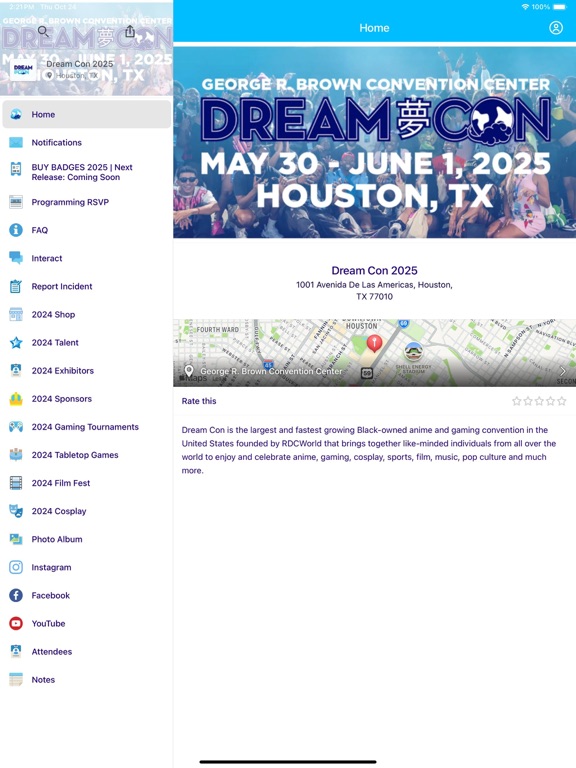
Task: Select BUY BADGES 2025 menu entry
Action: 87,172
